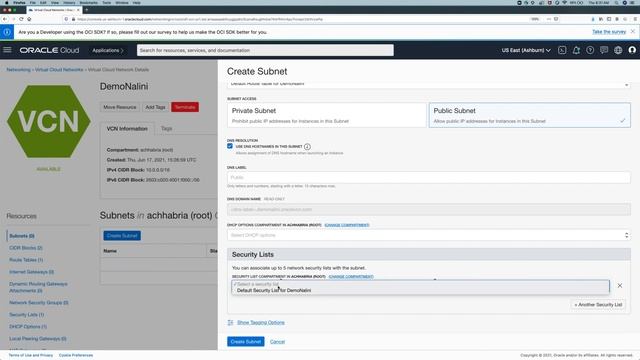640x360 pixels.
Task: Switch to the Tags tab
Action: click(167, 129)
